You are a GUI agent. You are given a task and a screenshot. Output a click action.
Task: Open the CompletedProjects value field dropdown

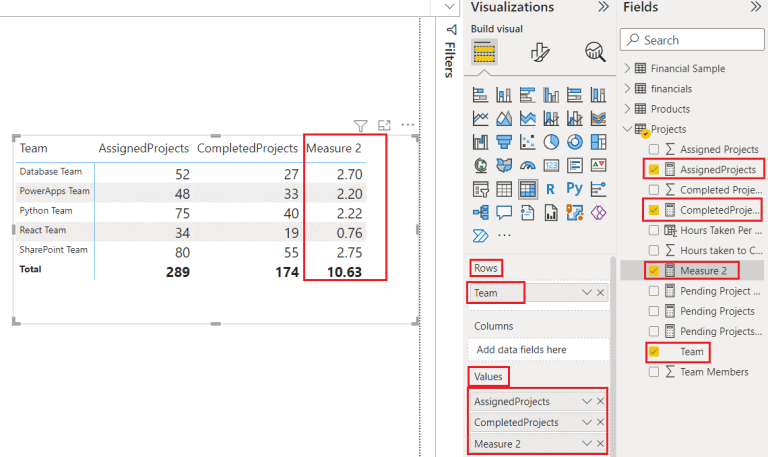[x=587, y=422]
